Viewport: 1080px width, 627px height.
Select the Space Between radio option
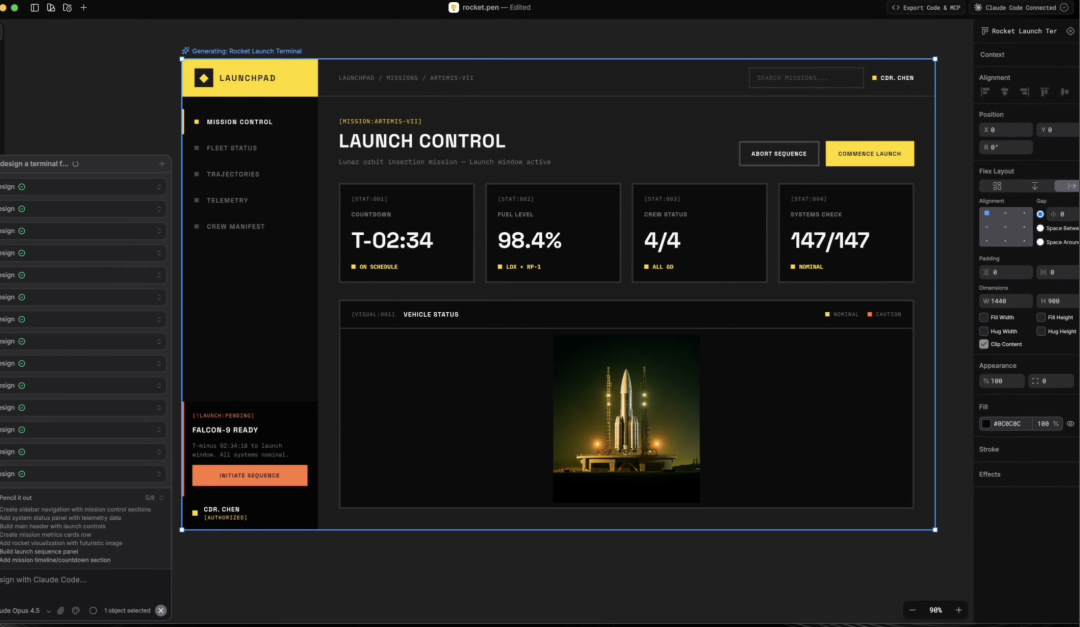pos(1040,228)
